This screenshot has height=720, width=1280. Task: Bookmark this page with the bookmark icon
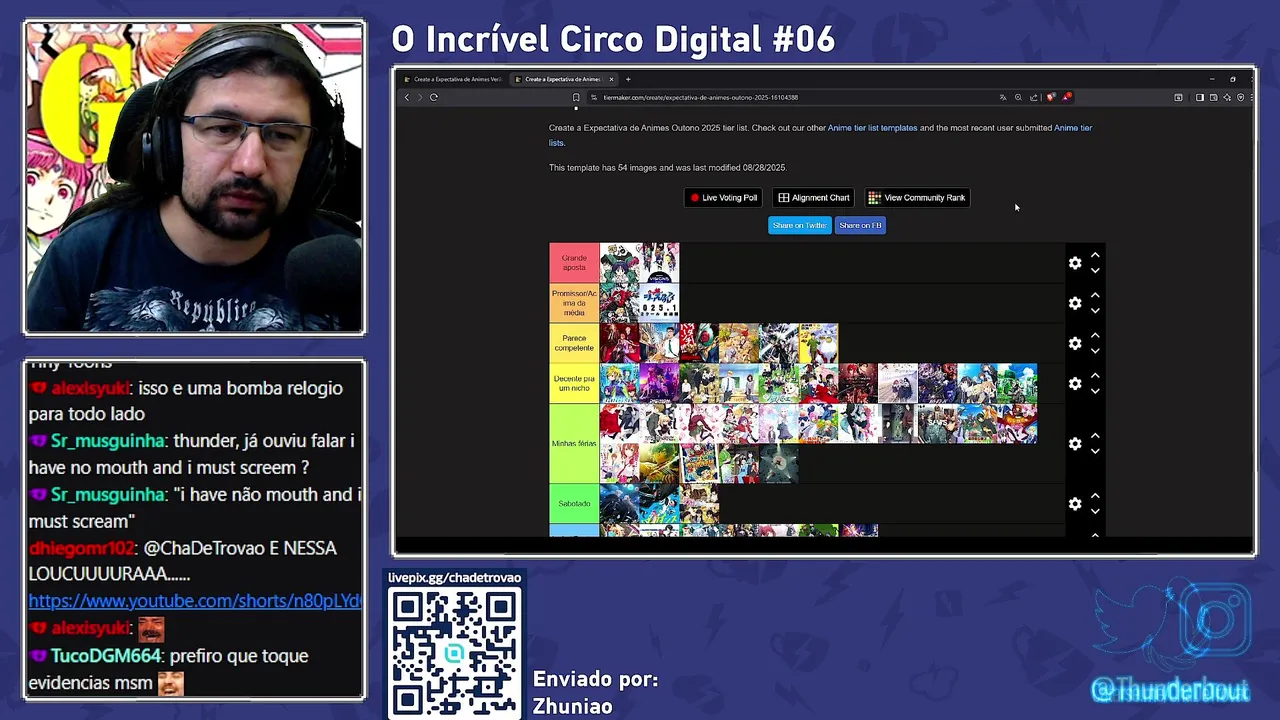(x=576, y=97)
